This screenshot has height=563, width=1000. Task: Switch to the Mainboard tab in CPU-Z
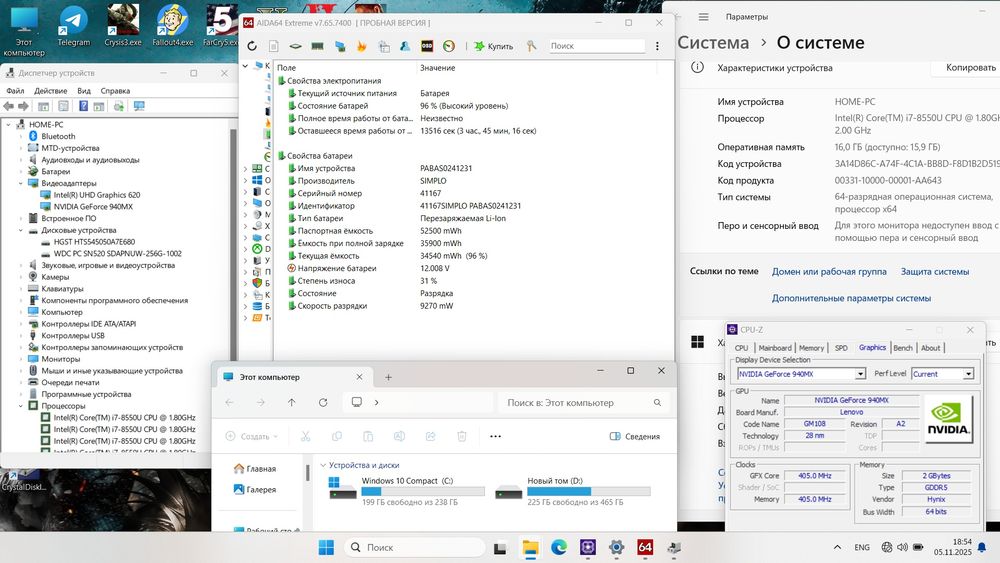point(775,347)
